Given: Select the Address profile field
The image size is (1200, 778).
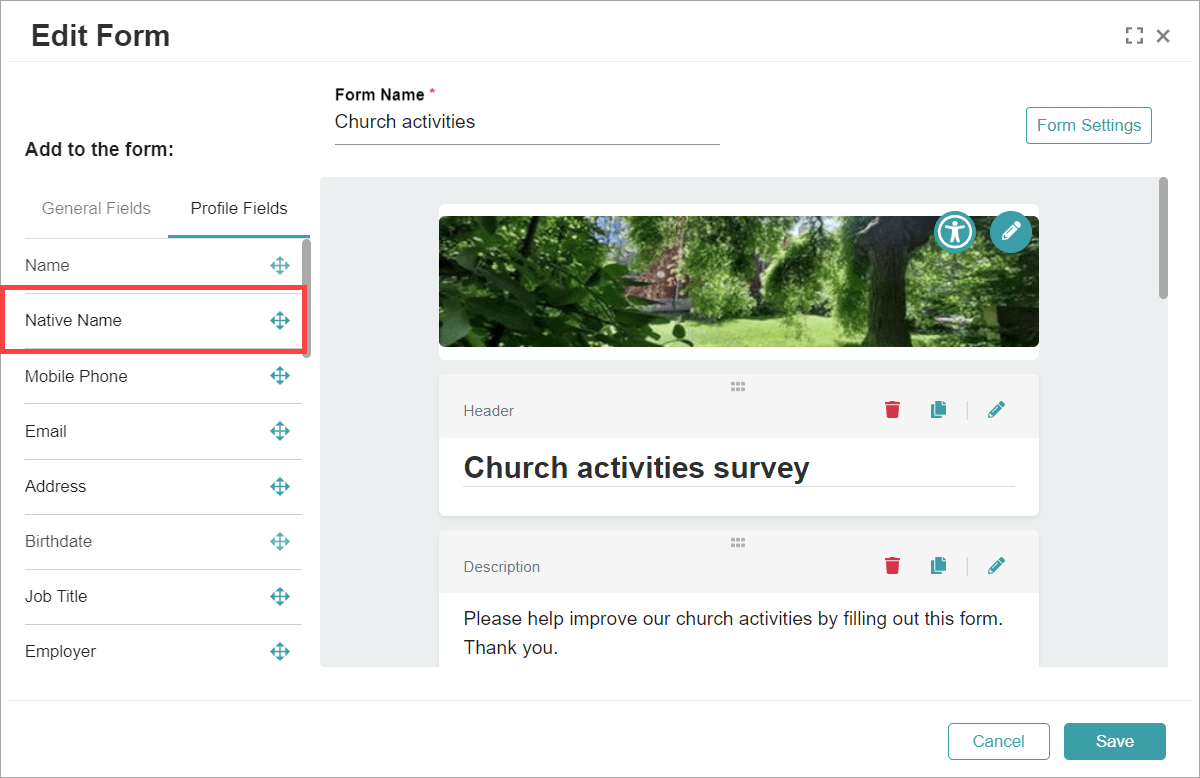Looking at the screenshot, I should [163, 487].
